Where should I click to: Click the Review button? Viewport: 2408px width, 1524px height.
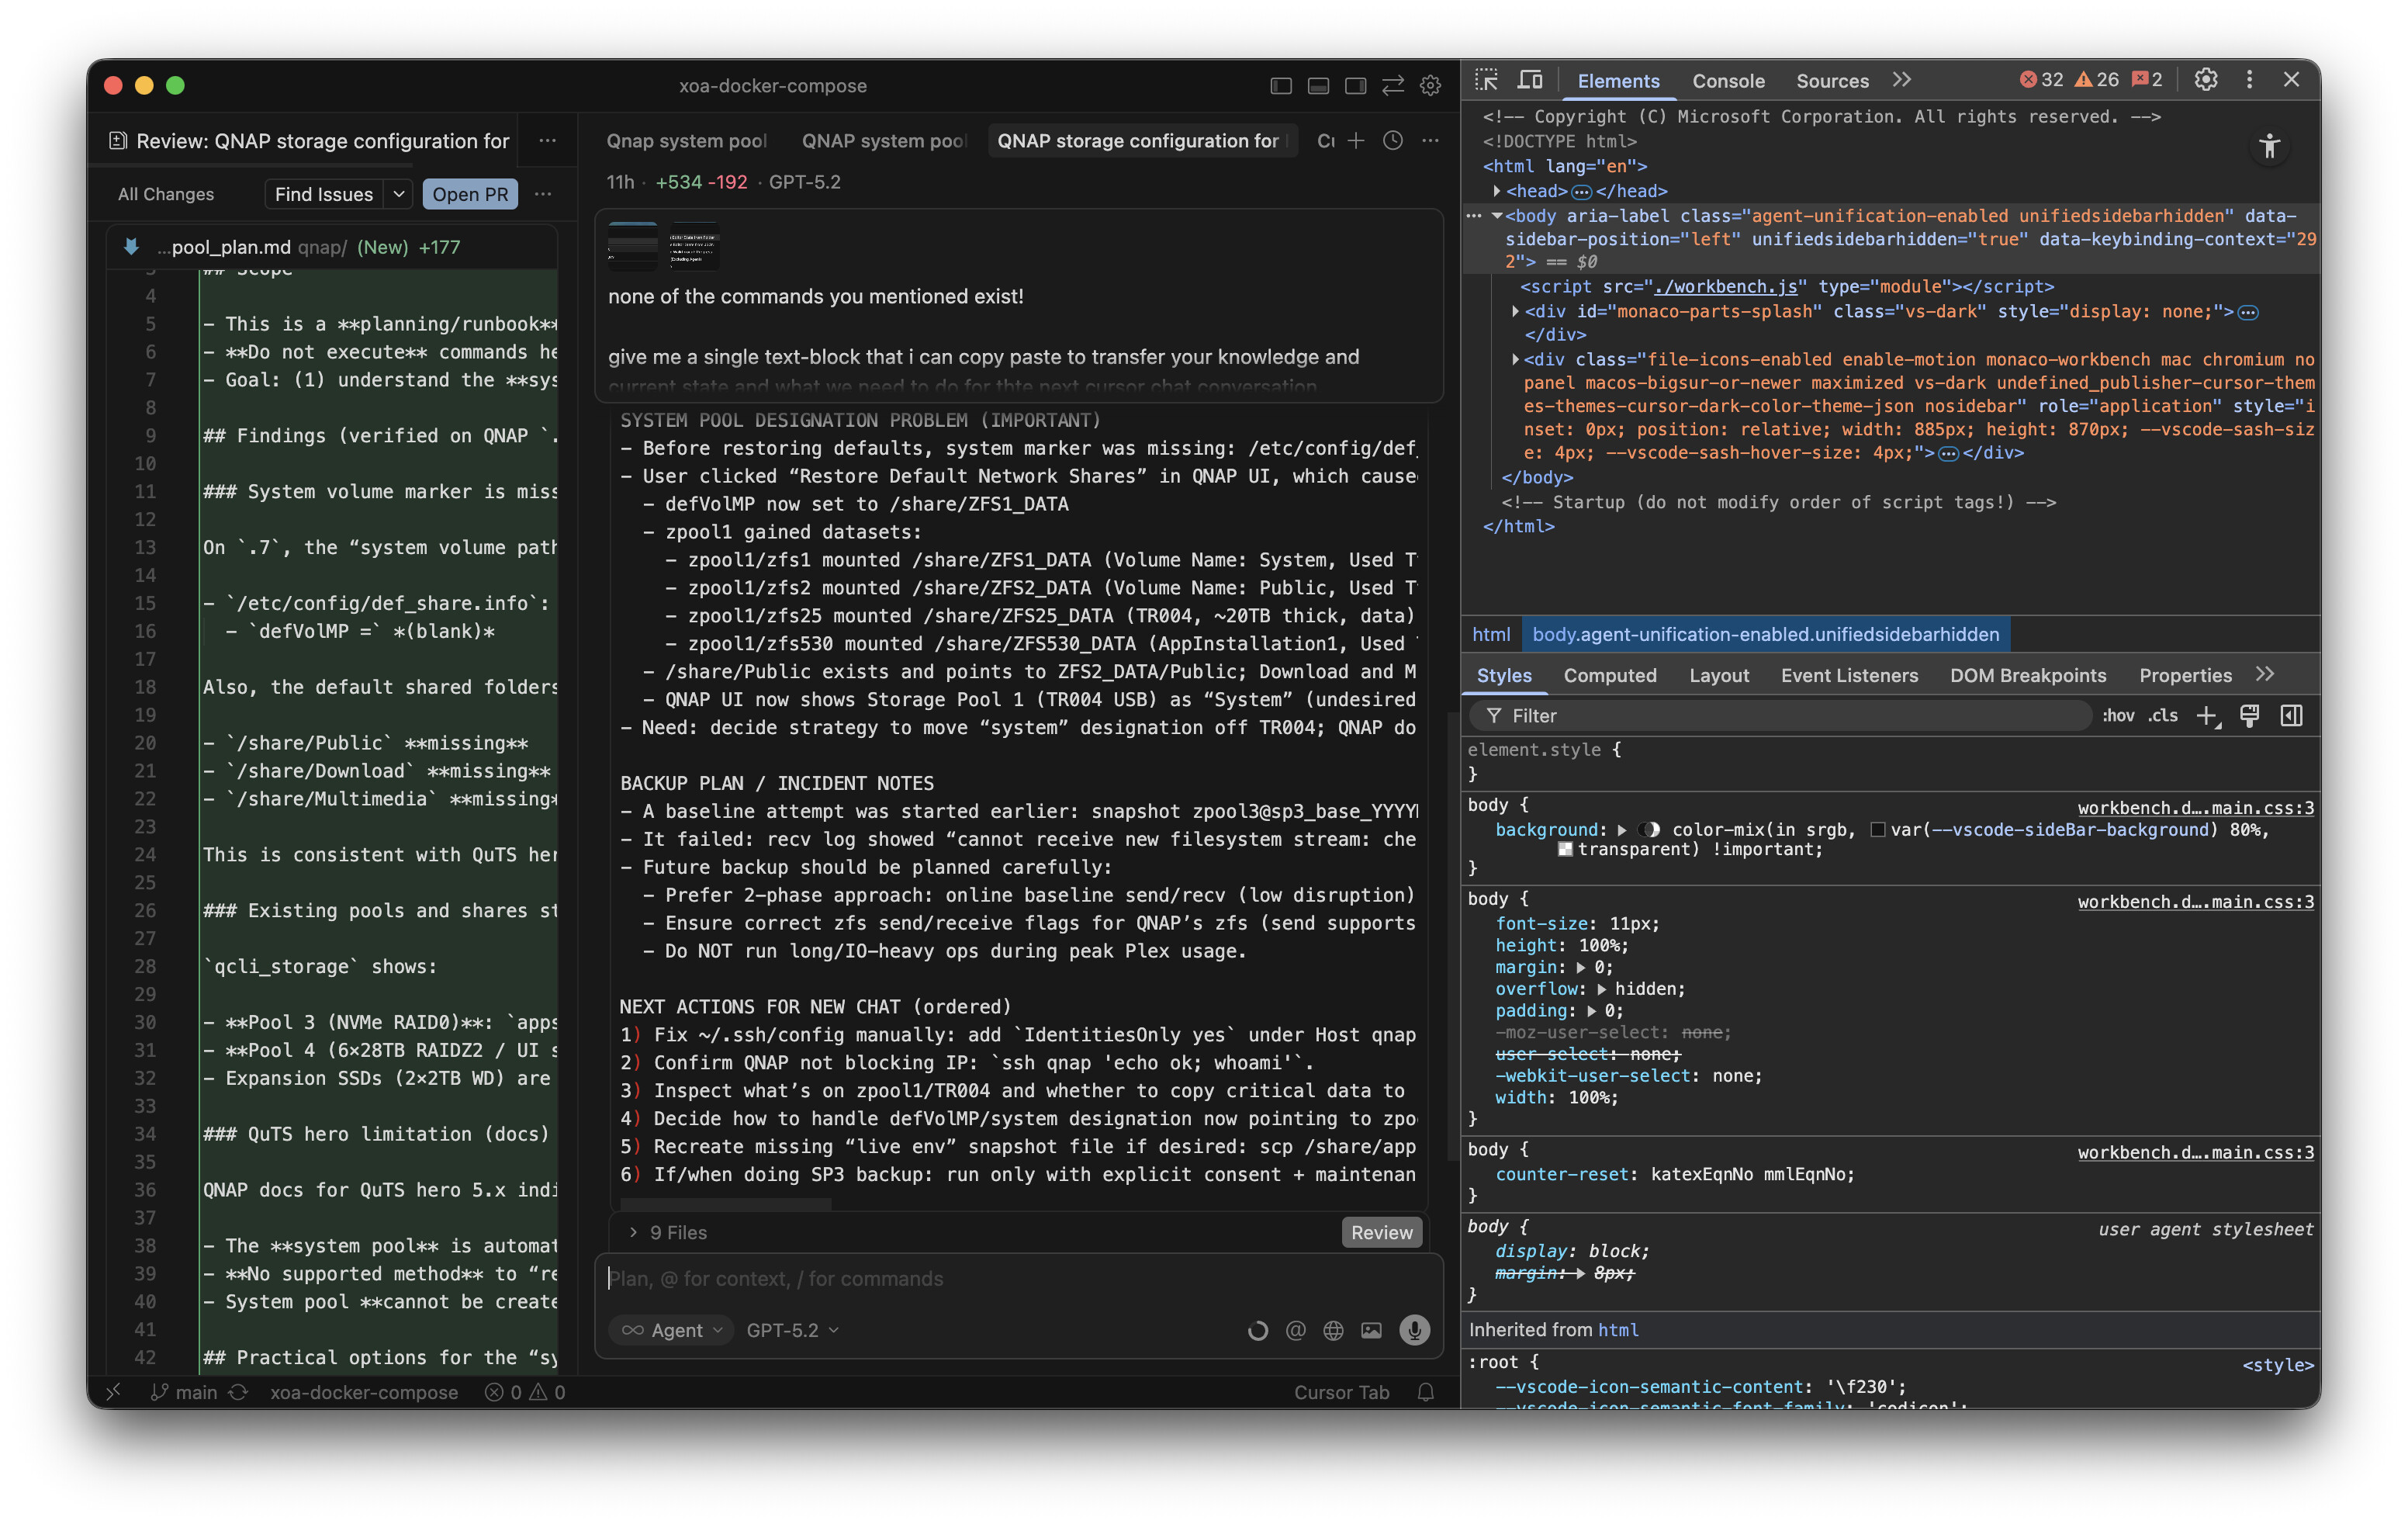pyautogui.click(x=1381, y=1233)
